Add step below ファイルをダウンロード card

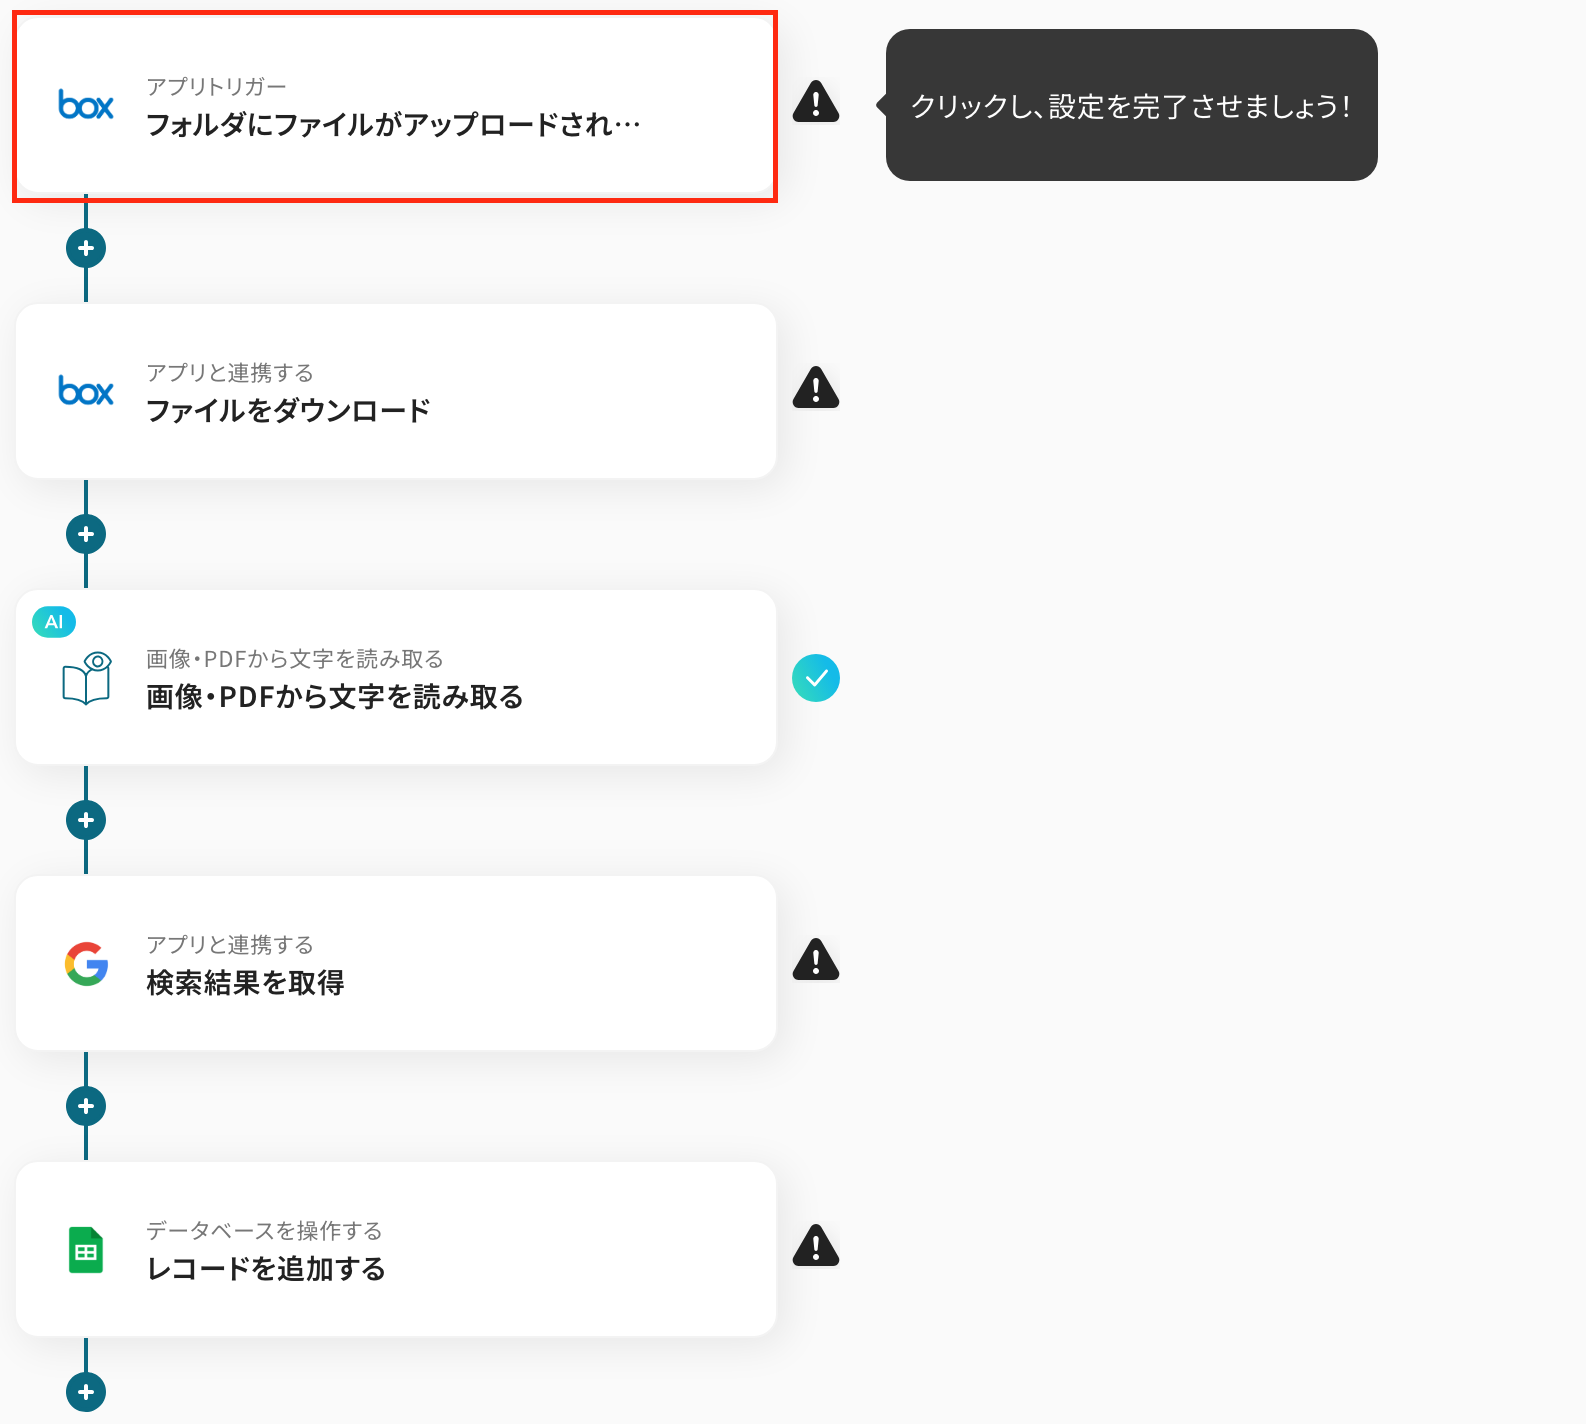[x=86, y=534]
